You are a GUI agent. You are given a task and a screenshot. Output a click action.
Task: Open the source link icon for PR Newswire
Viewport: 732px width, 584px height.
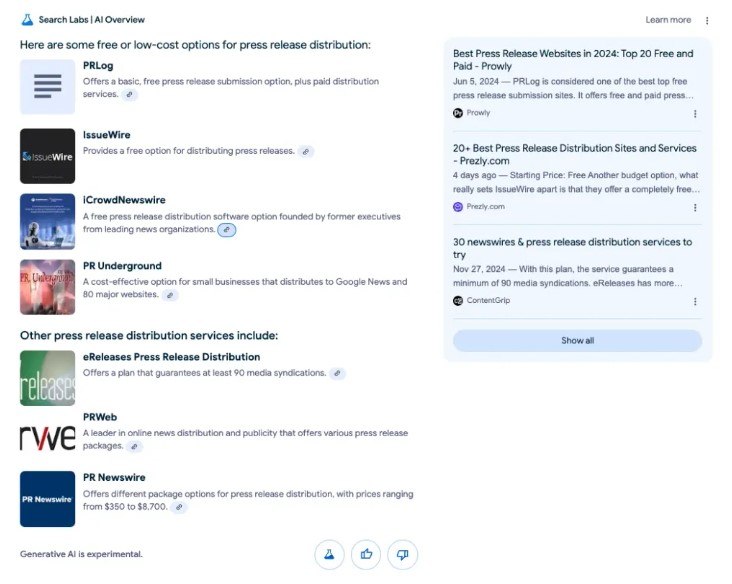tap(179, 507)
